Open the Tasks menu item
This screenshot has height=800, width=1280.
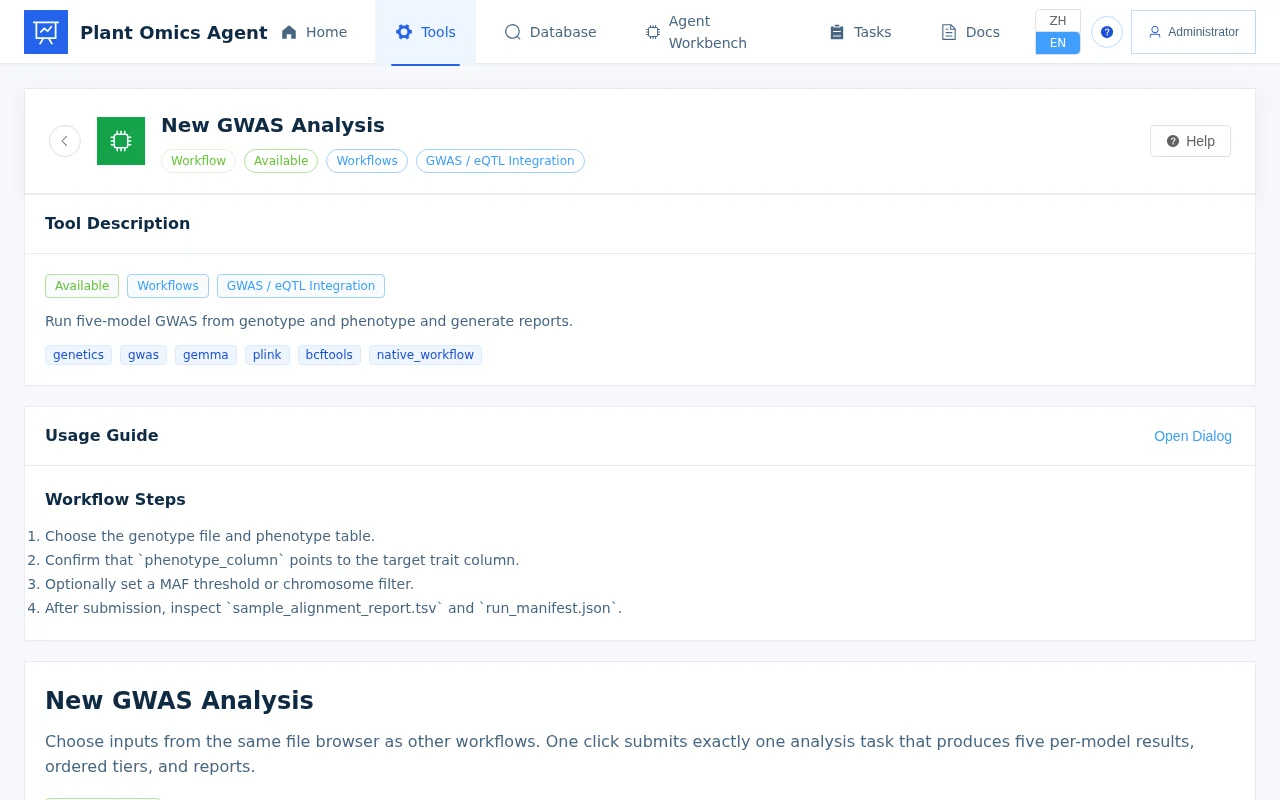860,32
